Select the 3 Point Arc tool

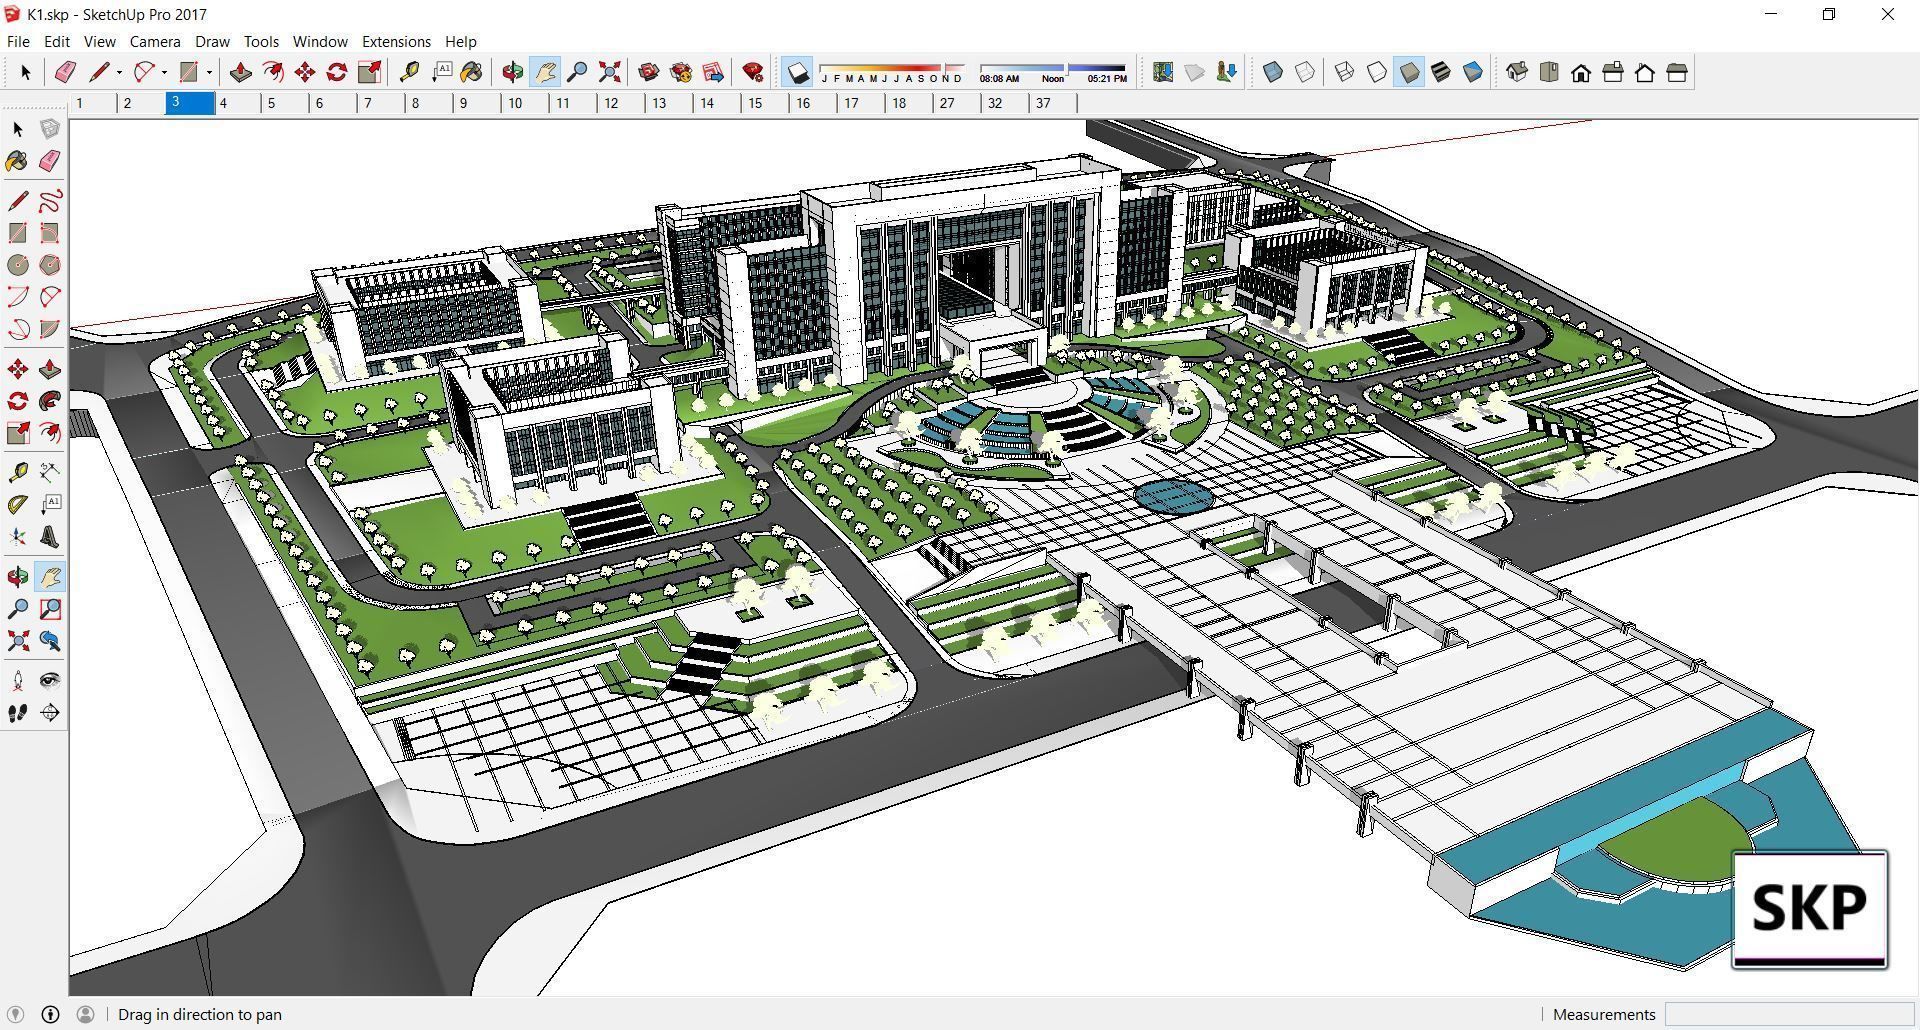(x=18, y=329)
